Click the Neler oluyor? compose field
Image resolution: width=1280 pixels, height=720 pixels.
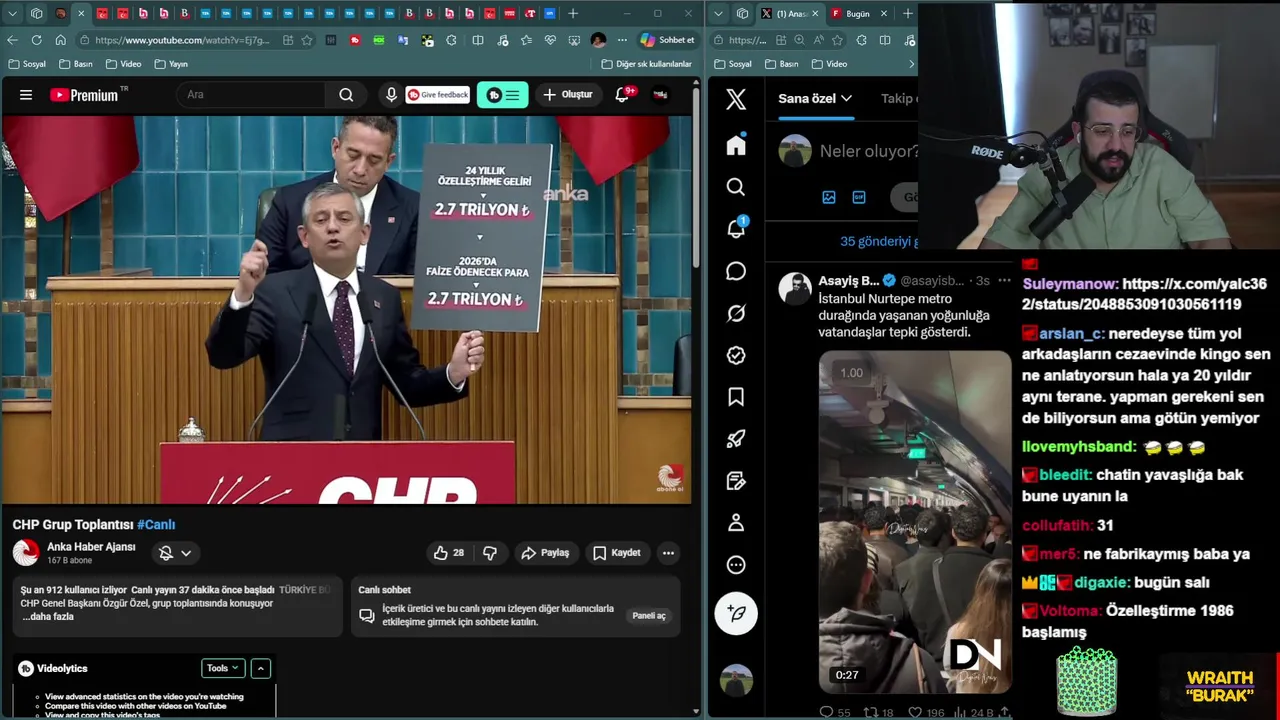pyautogui.click(x=868, y=151)
